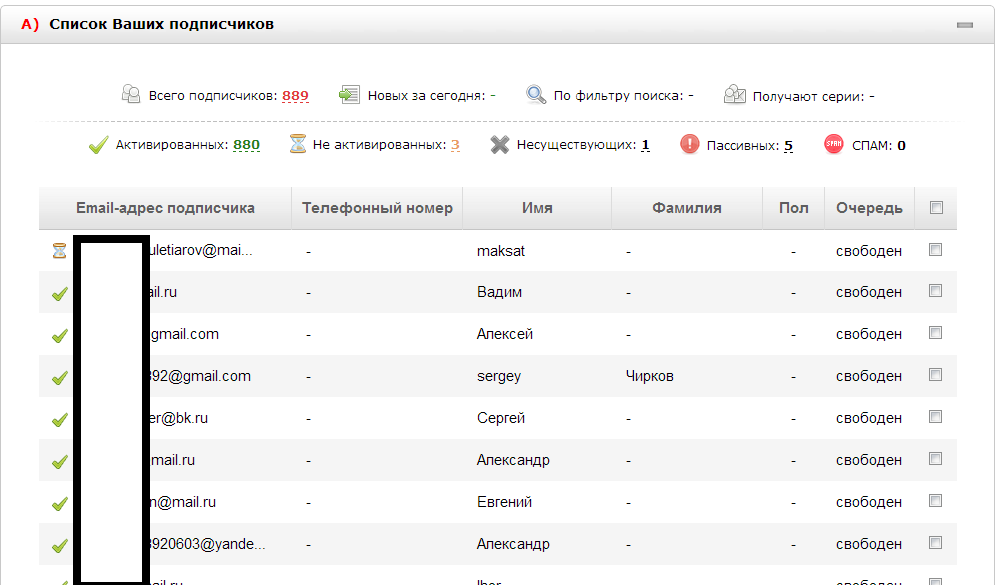Screen dimensions: 1002x585
Task: Click the red SPAM icon
Action: point(833,144)
